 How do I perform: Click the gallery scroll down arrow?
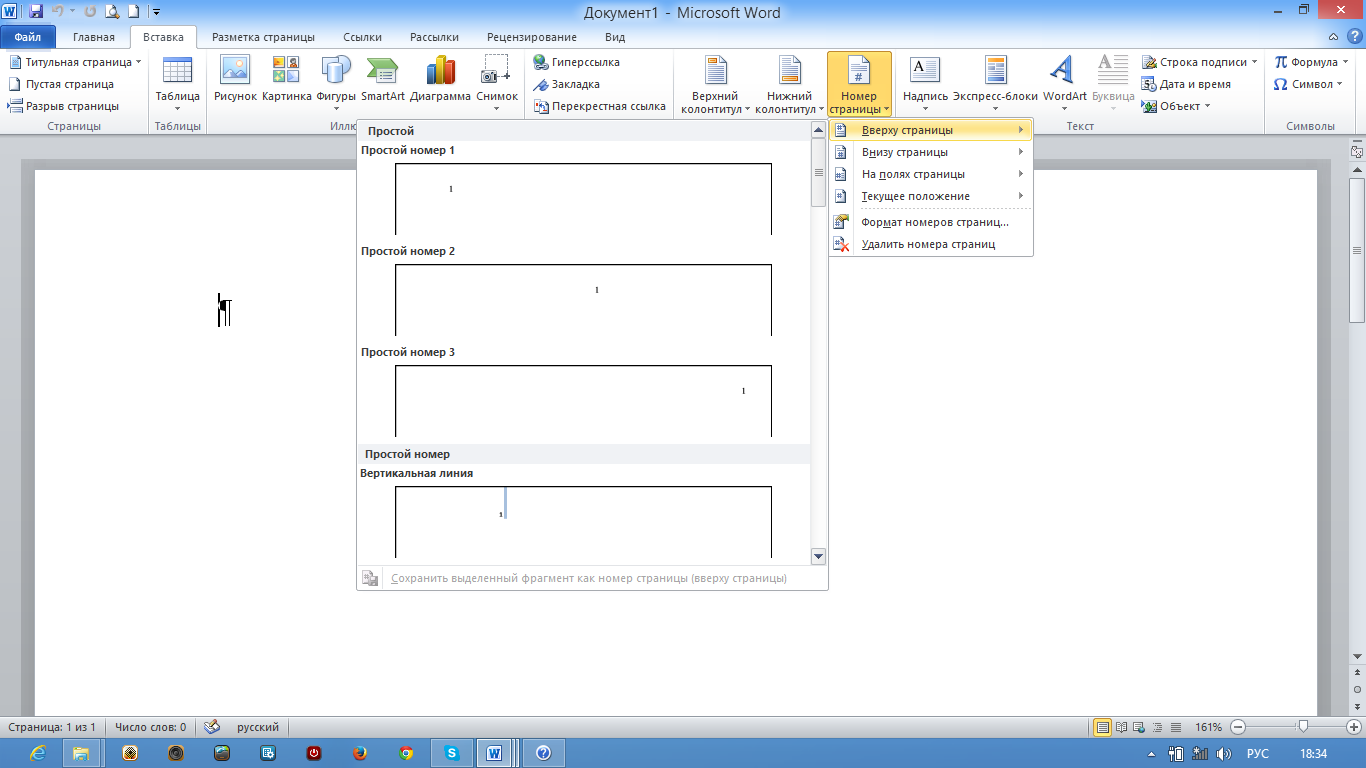(x=818, y=556)
